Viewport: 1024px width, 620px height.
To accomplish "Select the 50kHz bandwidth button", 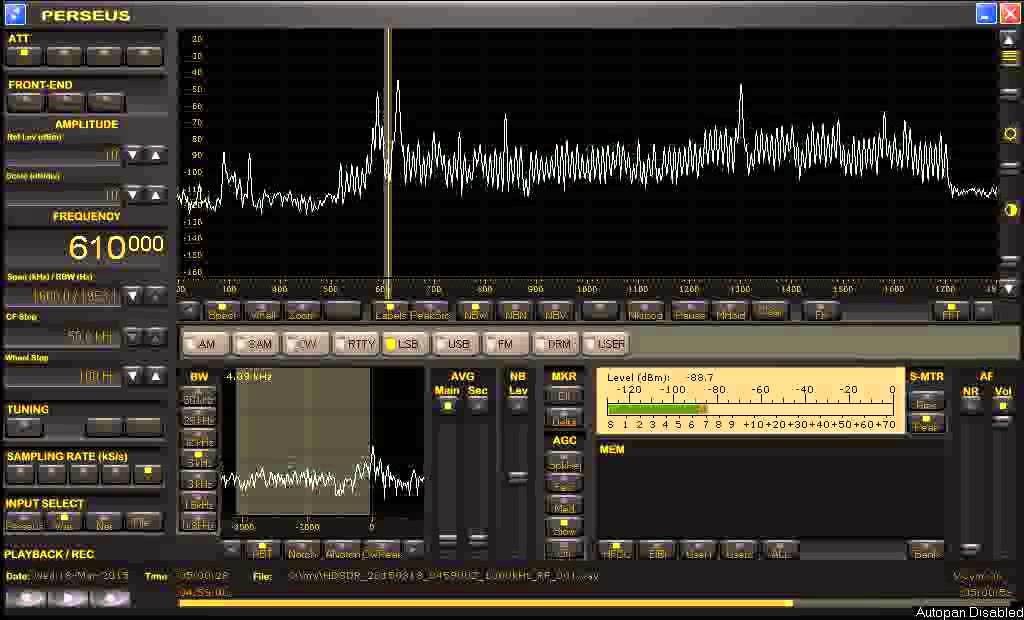I will (x=199, y=398).
